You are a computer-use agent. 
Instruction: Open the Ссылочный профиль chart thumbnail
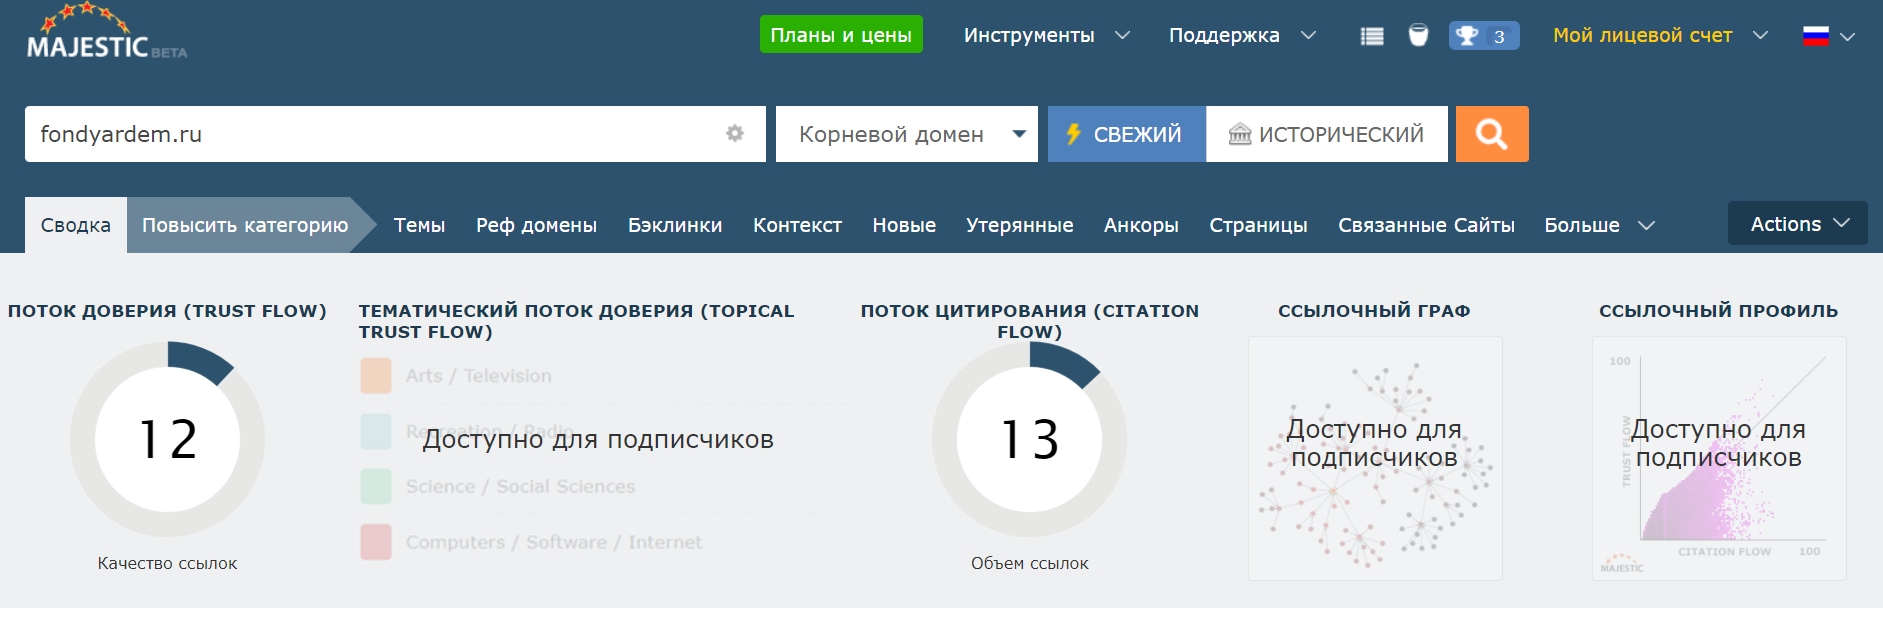(x=1719, y=458)
